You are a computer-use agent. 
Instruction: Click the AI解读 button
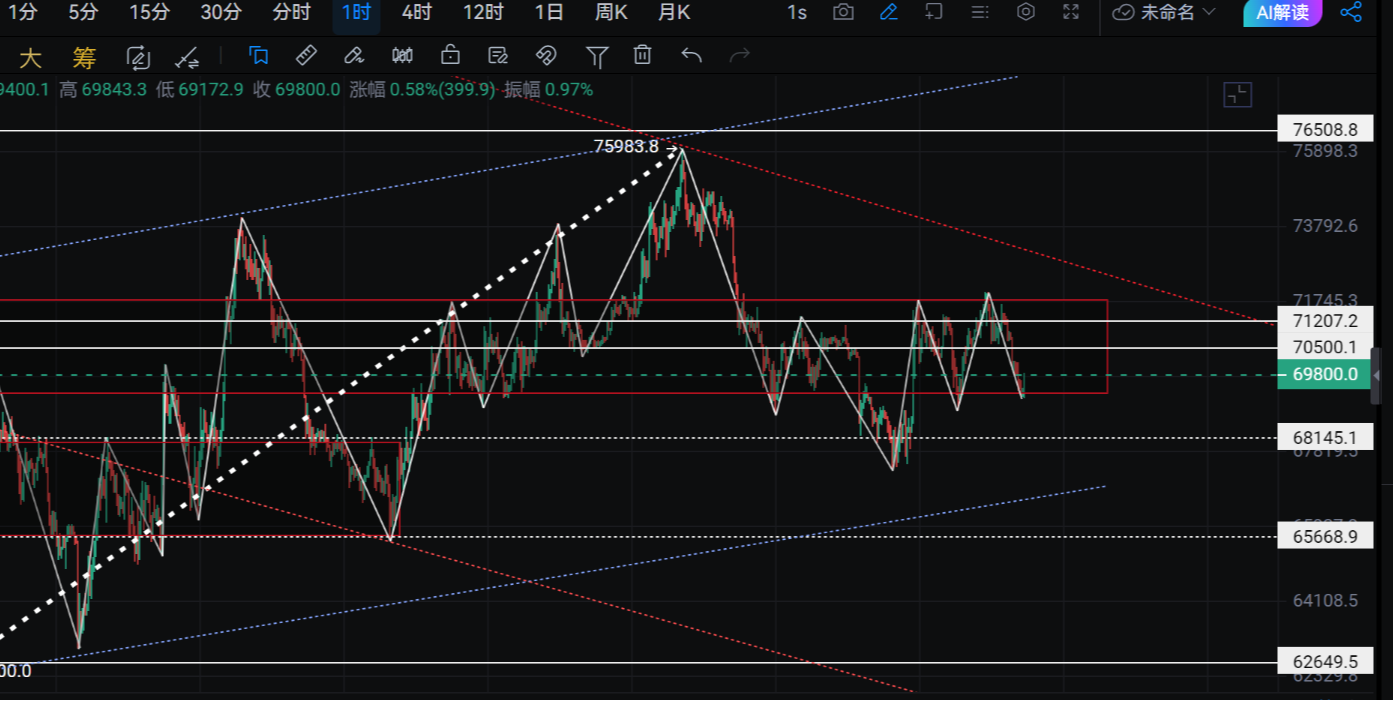(1282, 13)
